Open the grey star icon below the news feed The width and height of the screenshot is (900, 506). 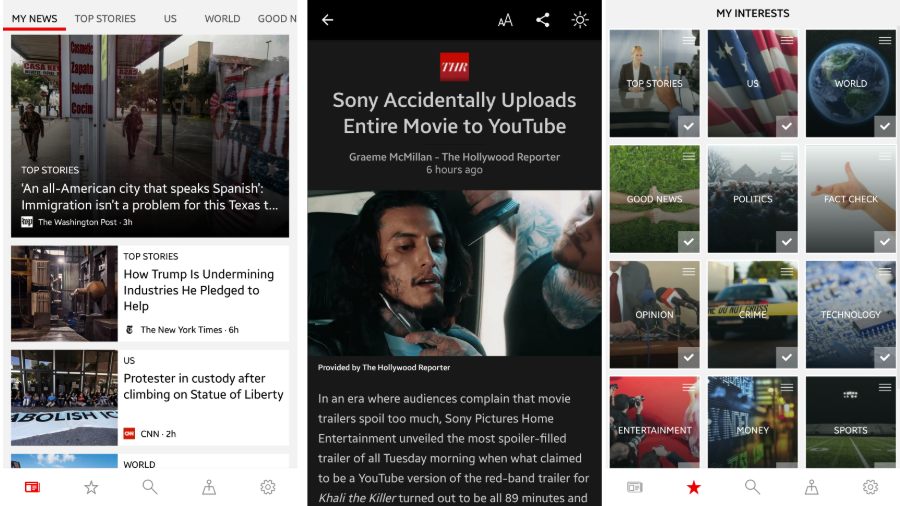point(91,487)
